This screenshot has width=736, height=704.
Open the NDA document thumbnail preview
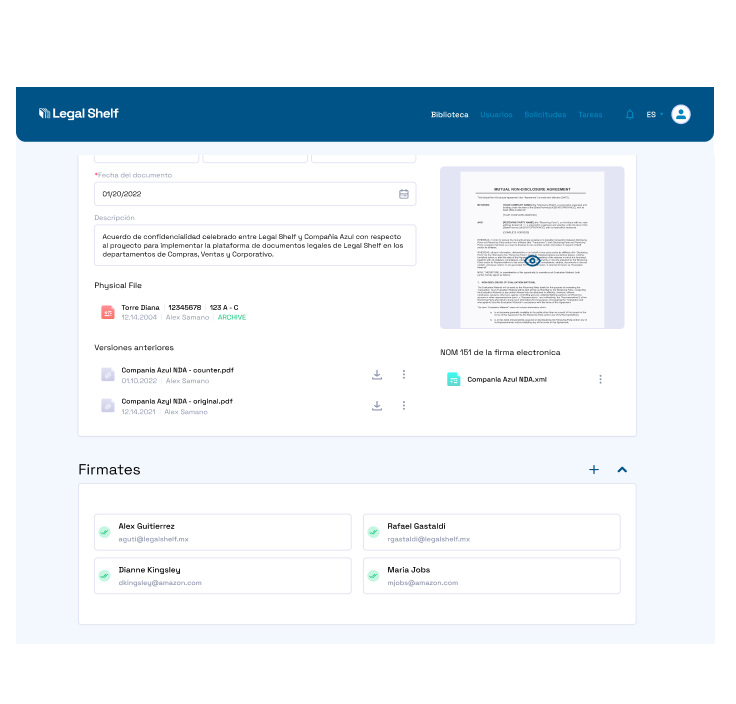pos(532,247)
